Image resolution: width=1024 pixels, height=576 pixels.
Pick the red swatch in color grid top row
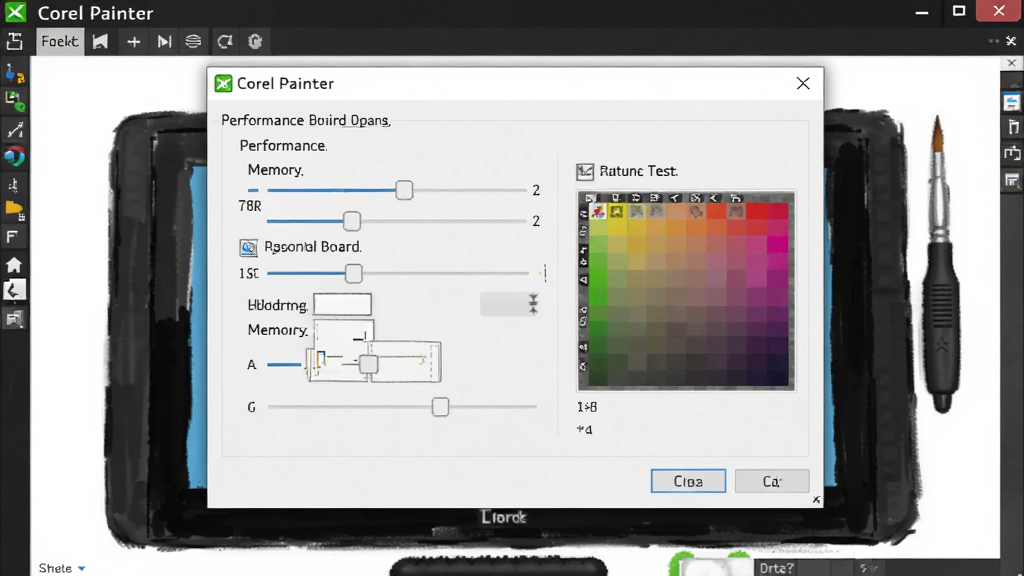click(x=758, y=212)
